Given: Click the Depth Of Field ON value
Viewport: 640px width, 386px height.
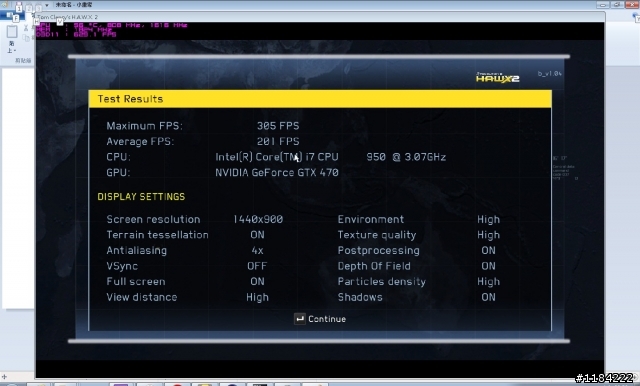Looking at the screenshot, I should 489,266.
